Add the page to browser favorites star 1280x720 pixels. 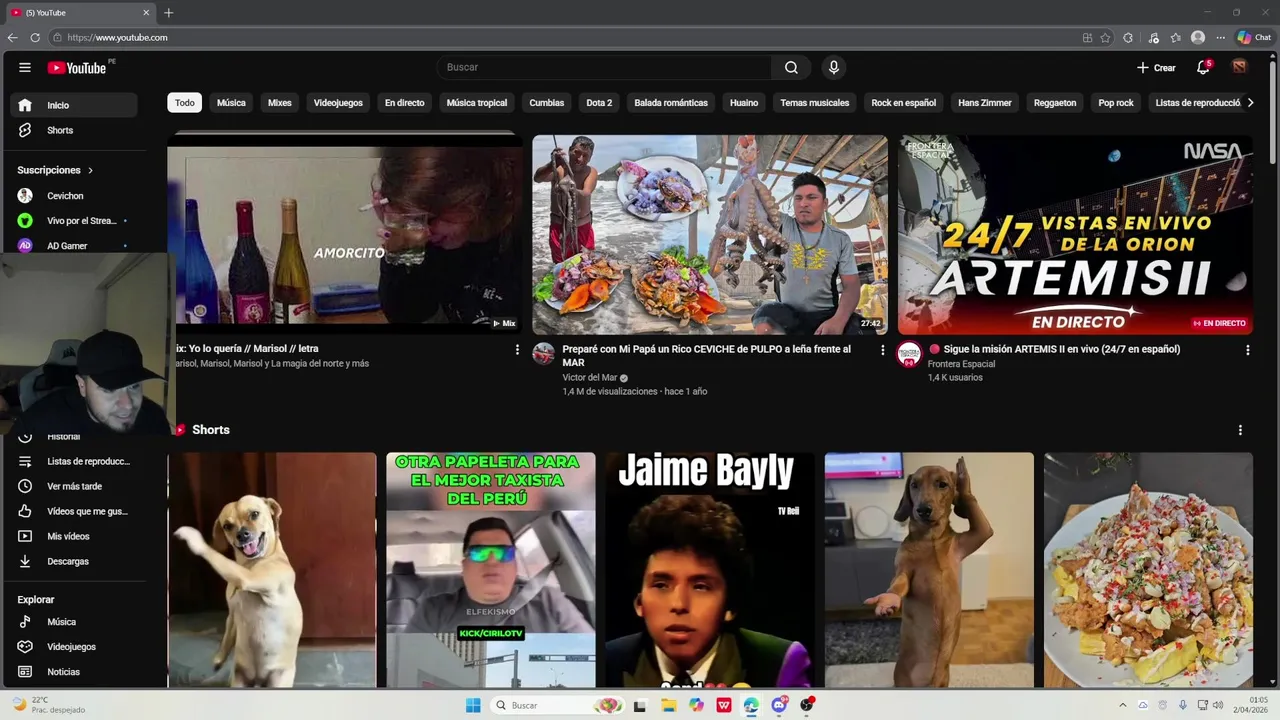click(1105, 38)
